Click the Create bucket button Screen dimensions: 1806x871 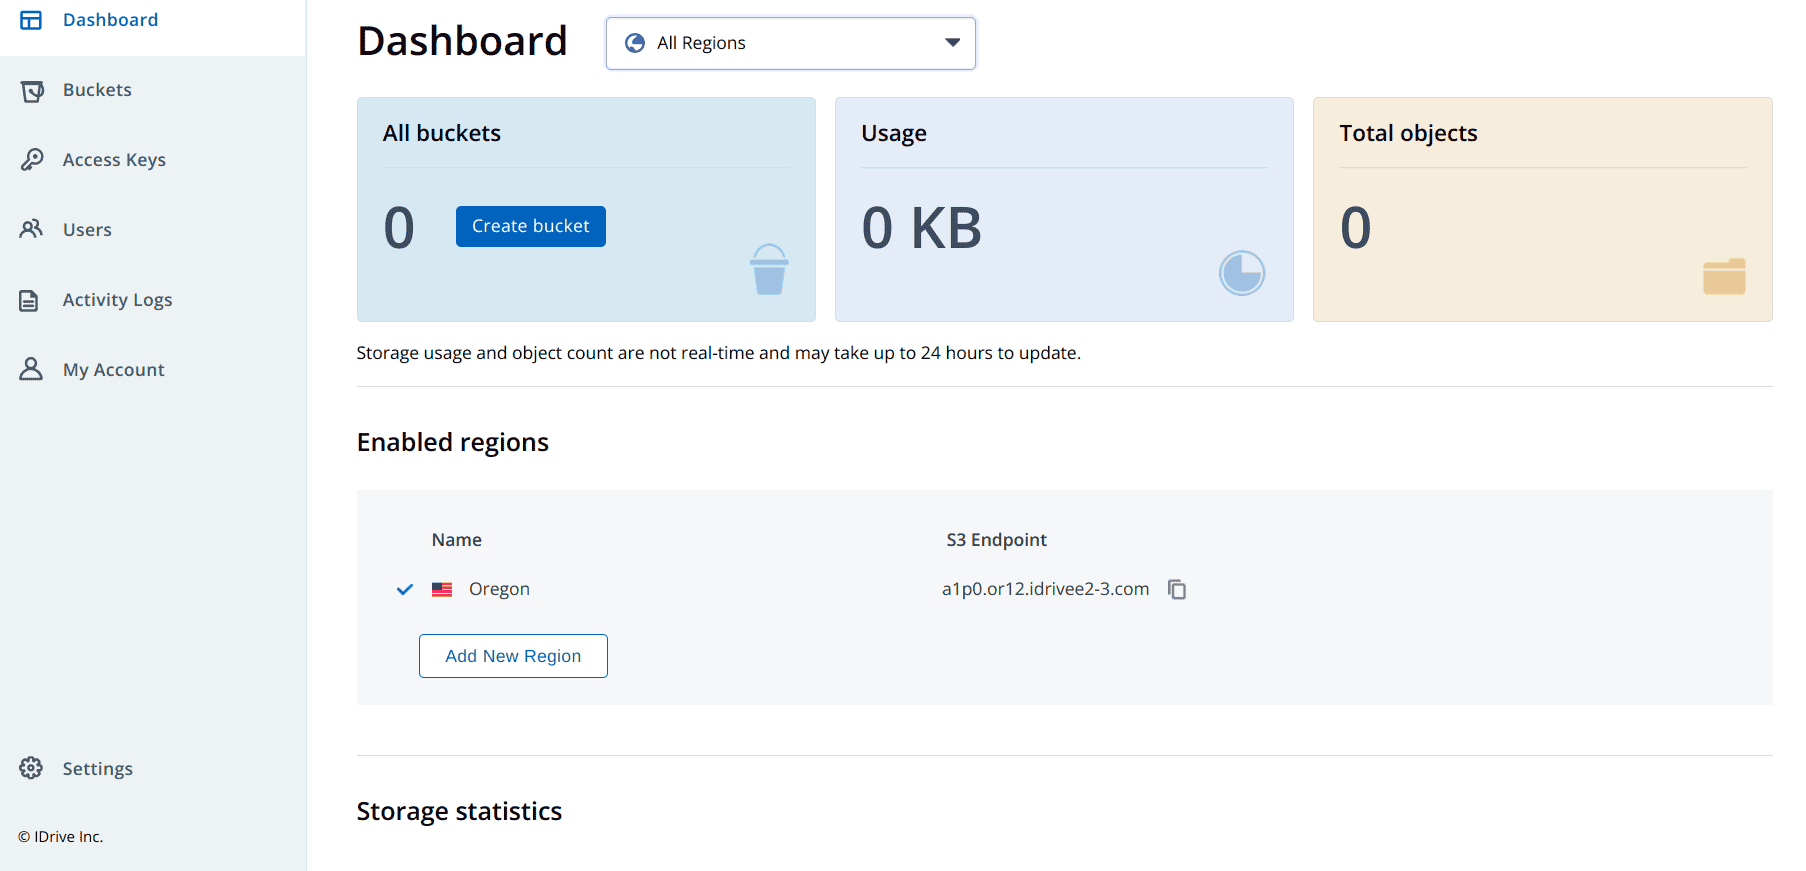click(531, 226)
